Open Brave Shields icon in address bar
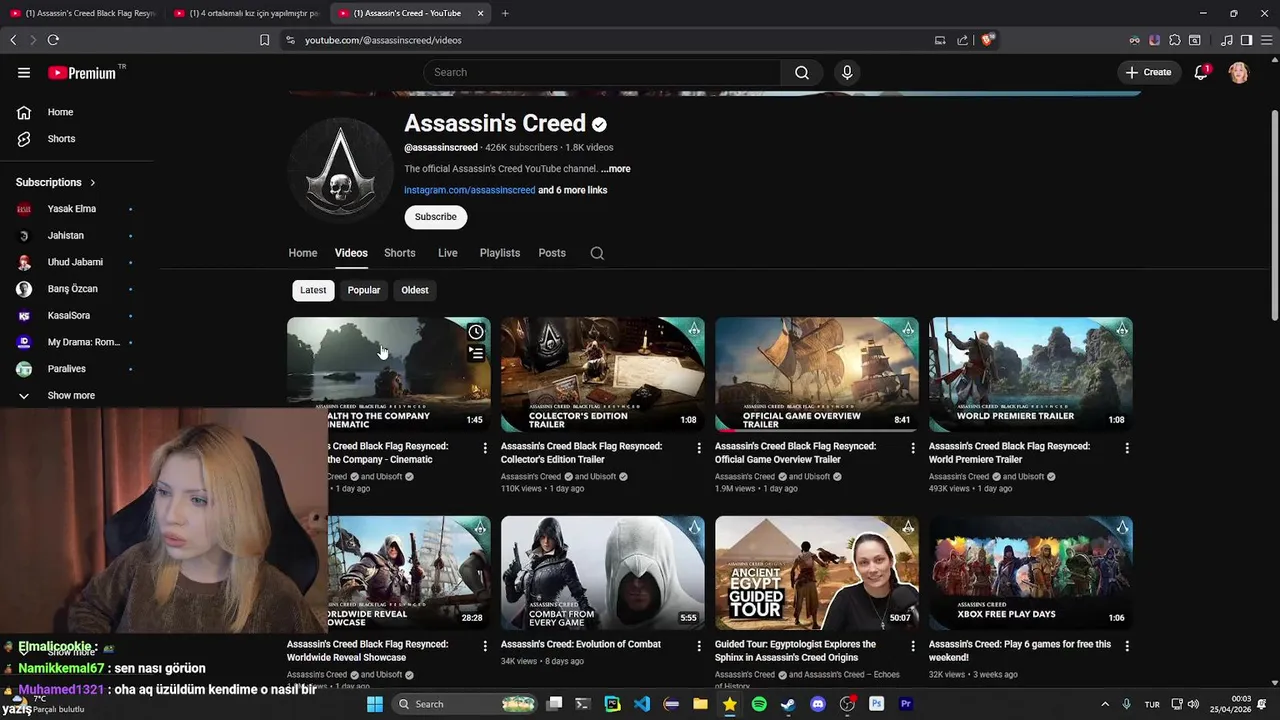 coord(987,40)
